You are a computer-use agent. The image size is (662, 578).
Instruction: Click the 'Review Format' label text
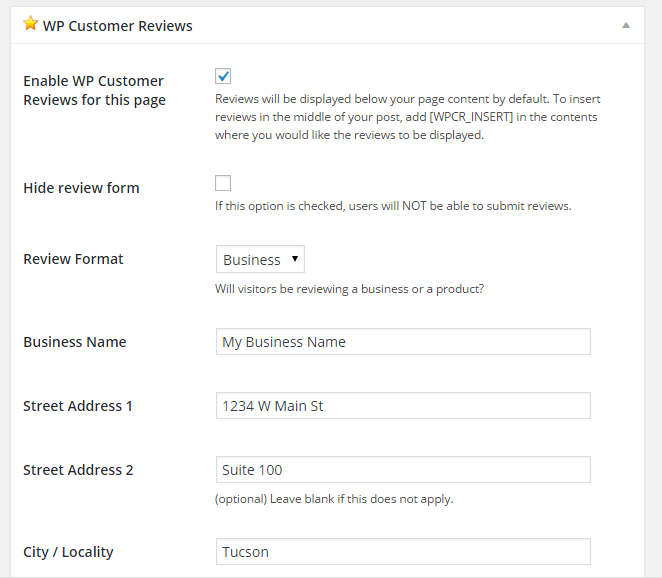[73, 259]
